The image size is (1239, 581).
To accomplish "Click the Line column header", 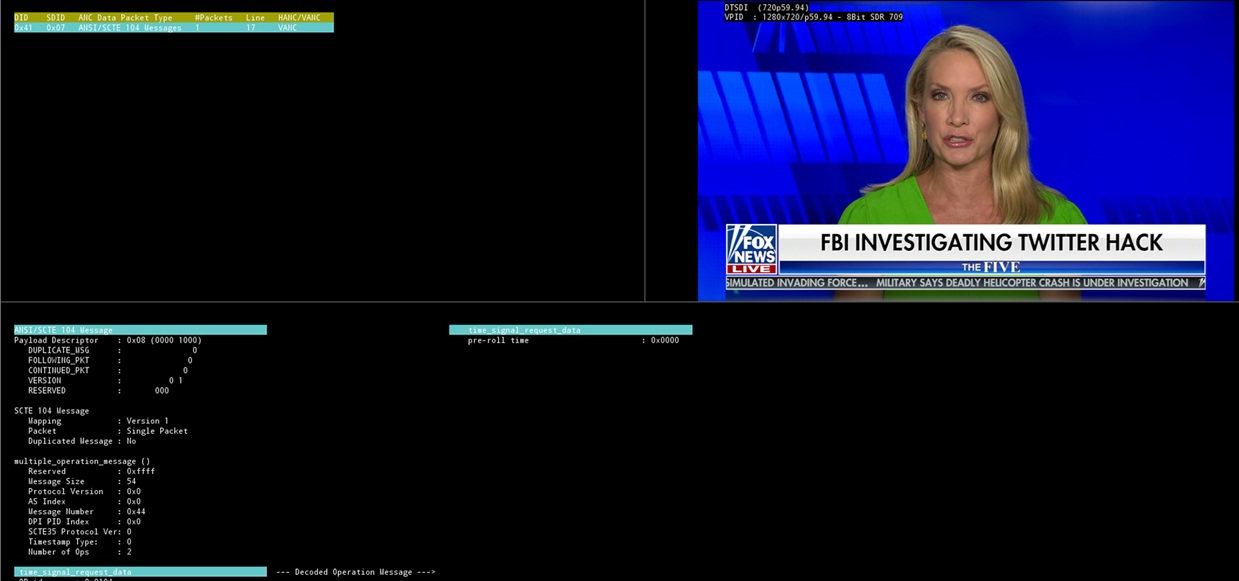I will pos(255,17).
